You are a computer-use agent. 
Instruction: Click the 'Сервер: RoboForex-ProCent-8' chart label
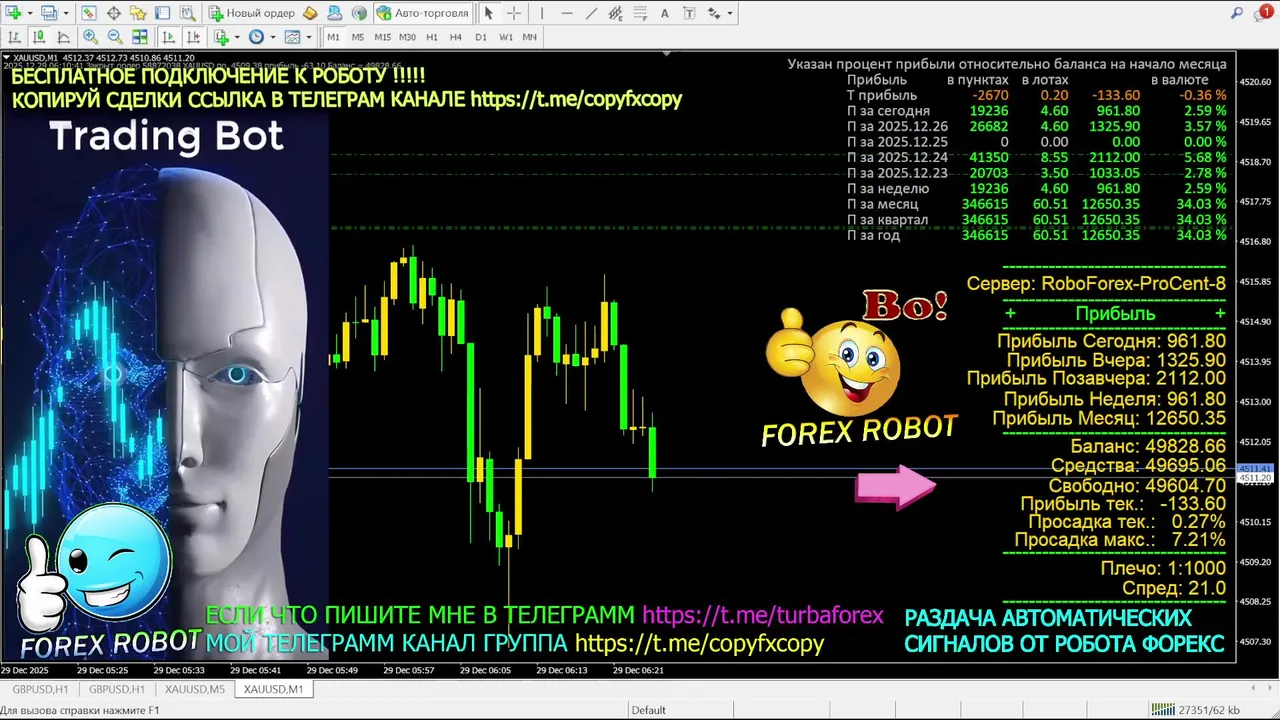[1095, 284]
